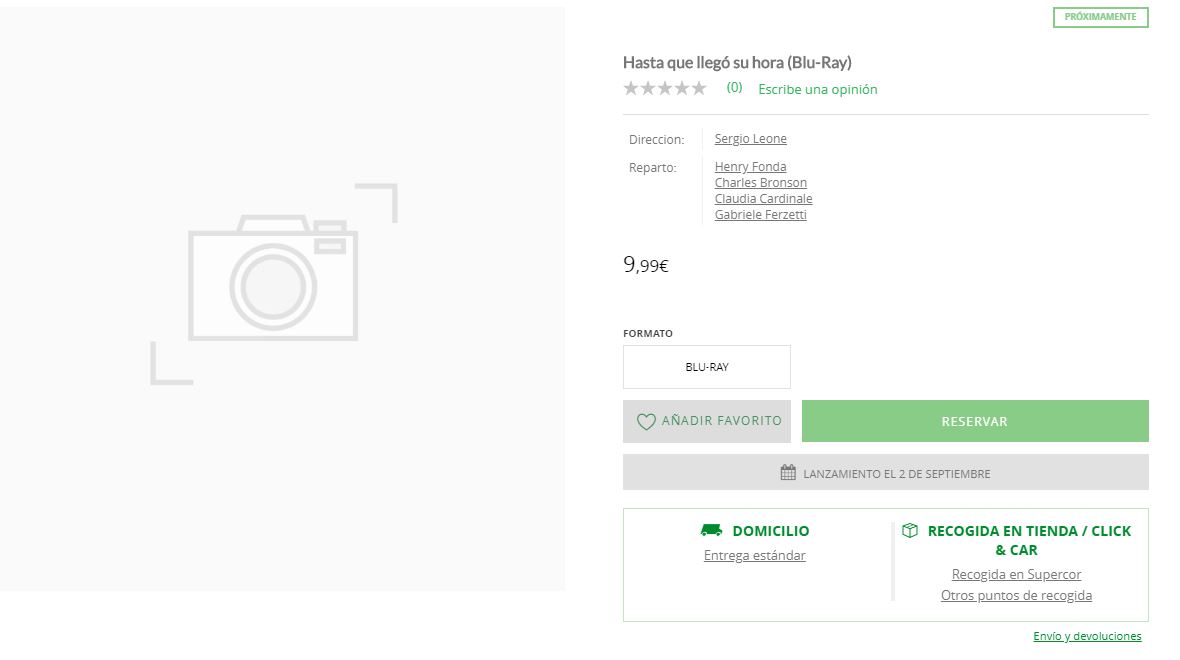The height and width of the screenshot is (660, 1180).
Task: Click the Recogida en tienda / Click & Car heading
Action: (1029, 540)
